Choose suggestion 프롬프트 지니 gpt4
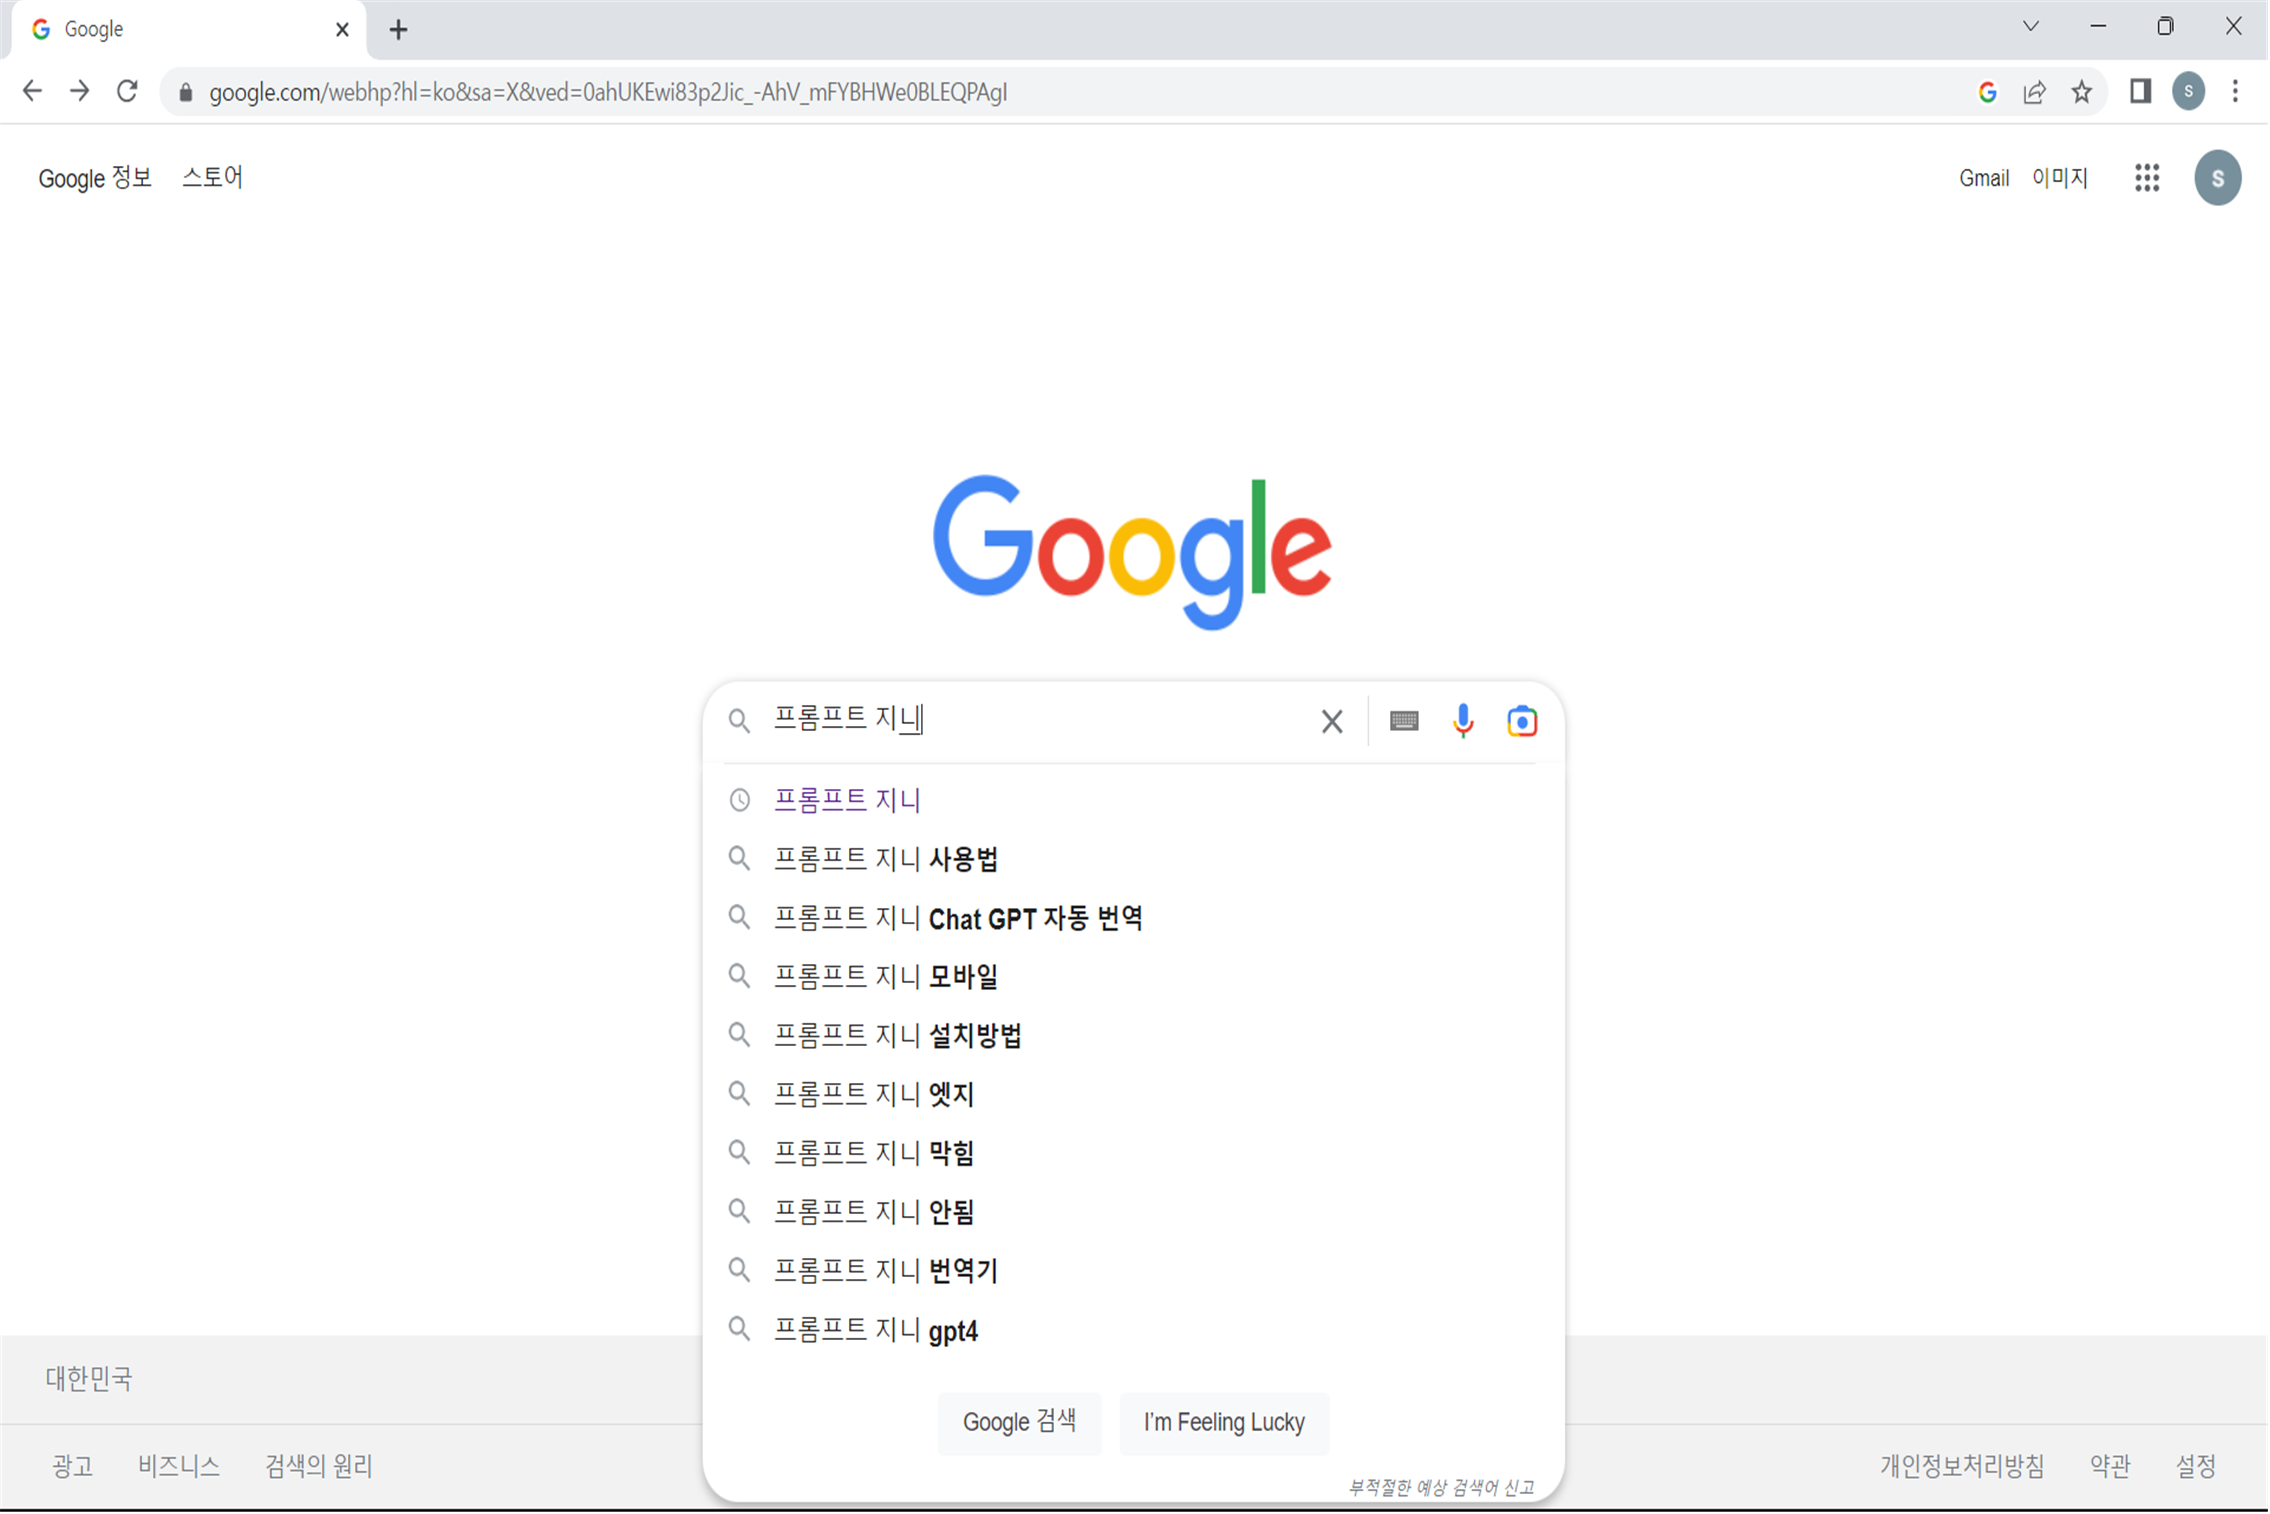 [1132, 1331]
